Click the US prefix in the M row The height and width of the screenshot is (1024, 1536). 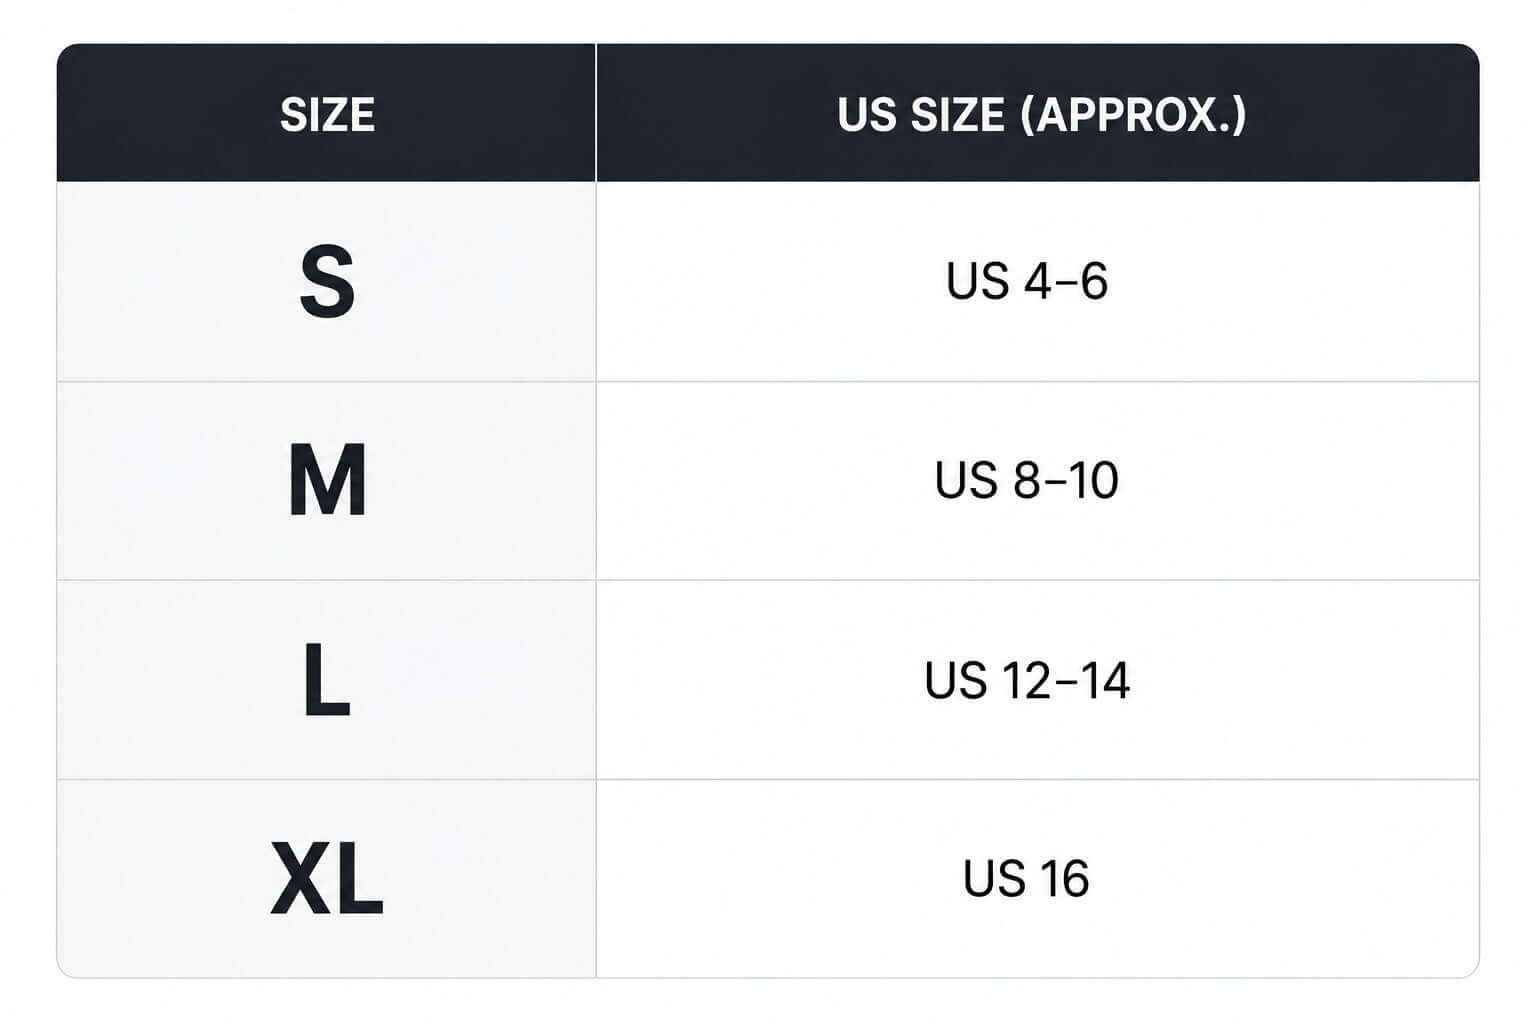(x=966, y=480)
